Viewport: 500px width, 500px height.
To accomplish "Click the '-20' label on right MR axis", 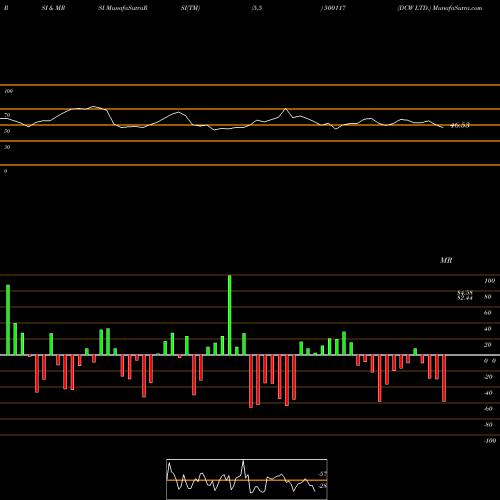I will pos(488,377).
